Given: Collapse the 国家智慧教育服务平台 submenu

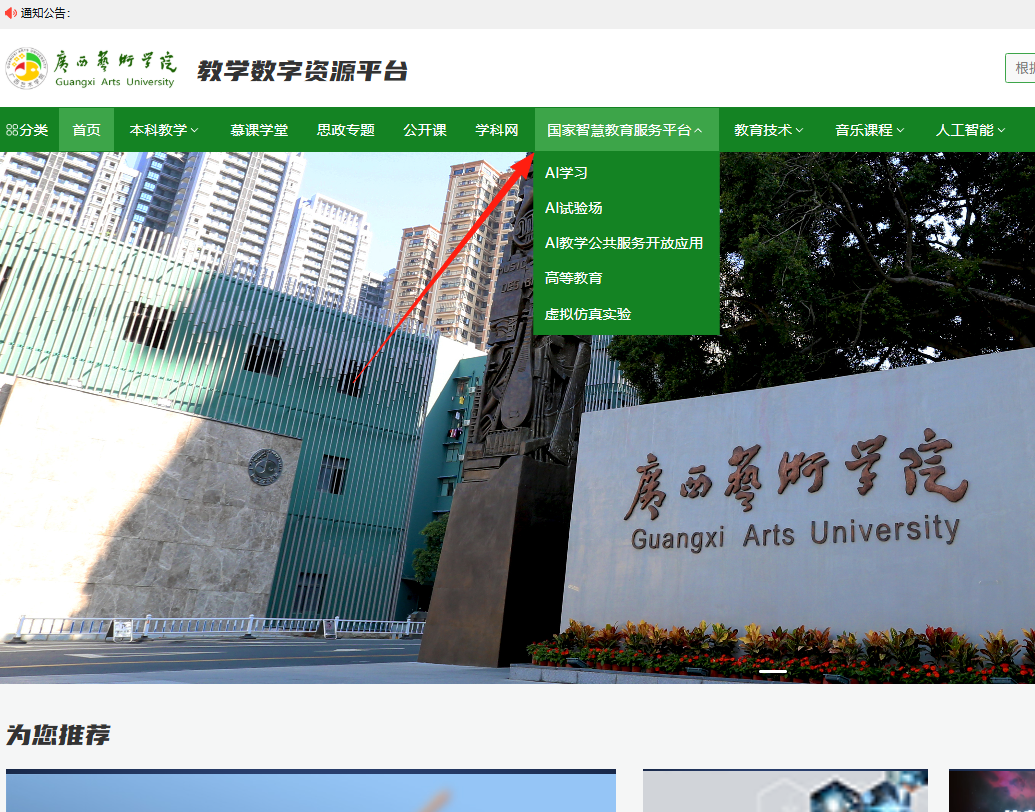Looking at the screenshot, I should 627,129.
